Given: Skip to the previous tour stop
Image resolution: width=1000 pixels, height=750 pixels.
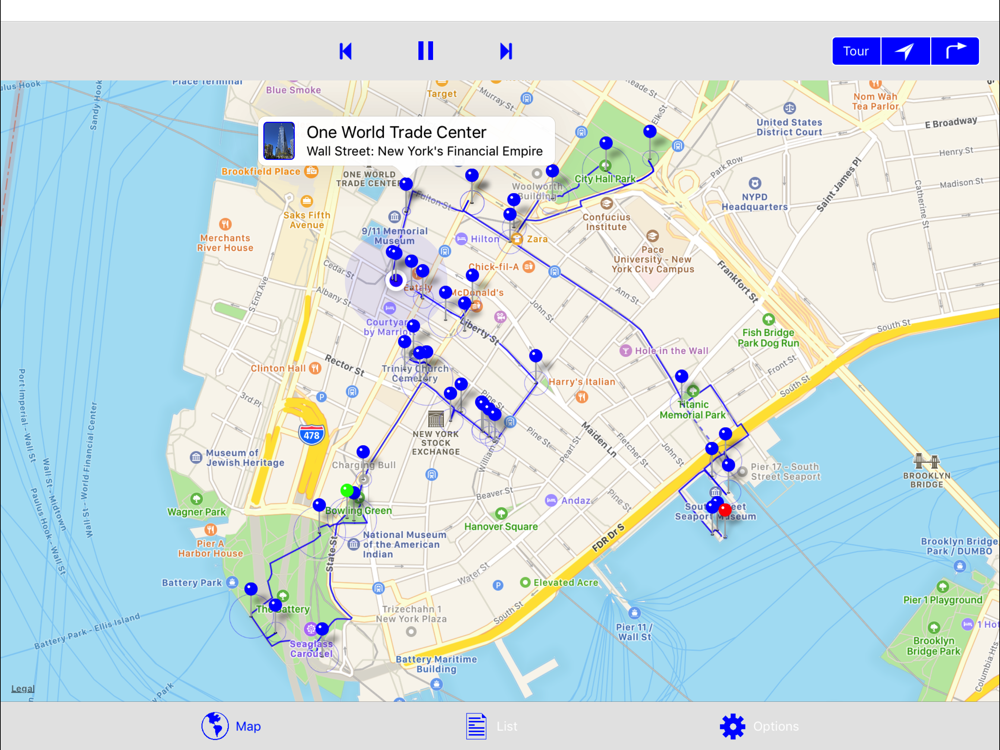Looking at the screenshot, I should 346,51.
